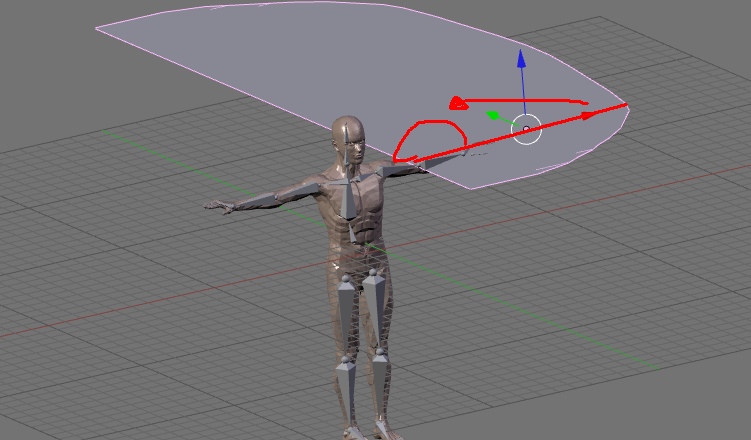Grab the blue Z-axis manipulator arrow
Screen dimensions: 751x440
pyautogui.click(x=522, y=58)
